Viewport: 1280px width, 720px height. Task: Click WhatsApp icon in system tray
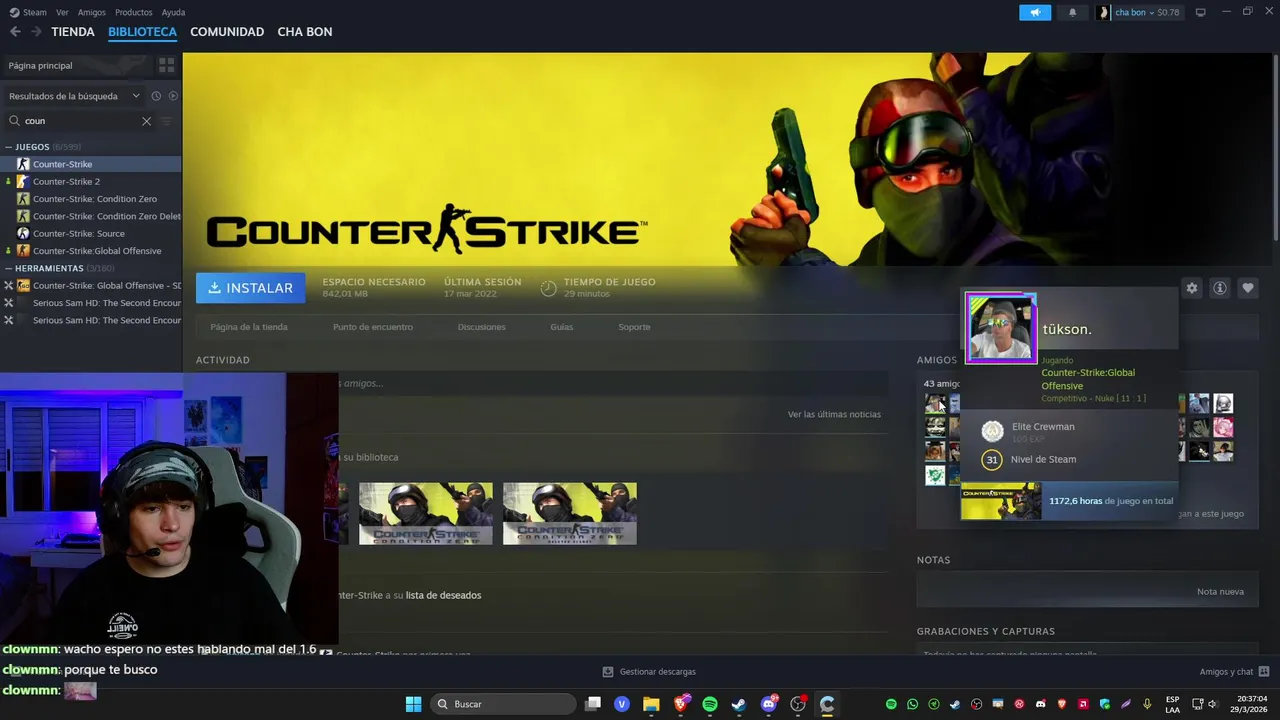912,704
